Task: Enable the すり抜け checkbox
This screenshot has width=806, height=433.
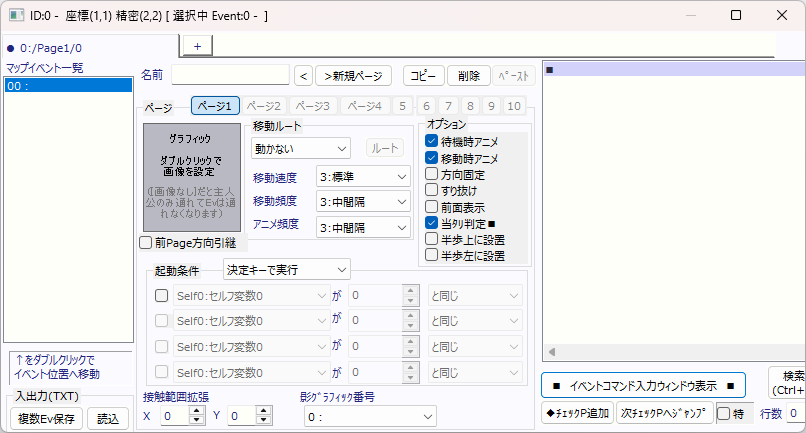Action: (x=431, y=190)
